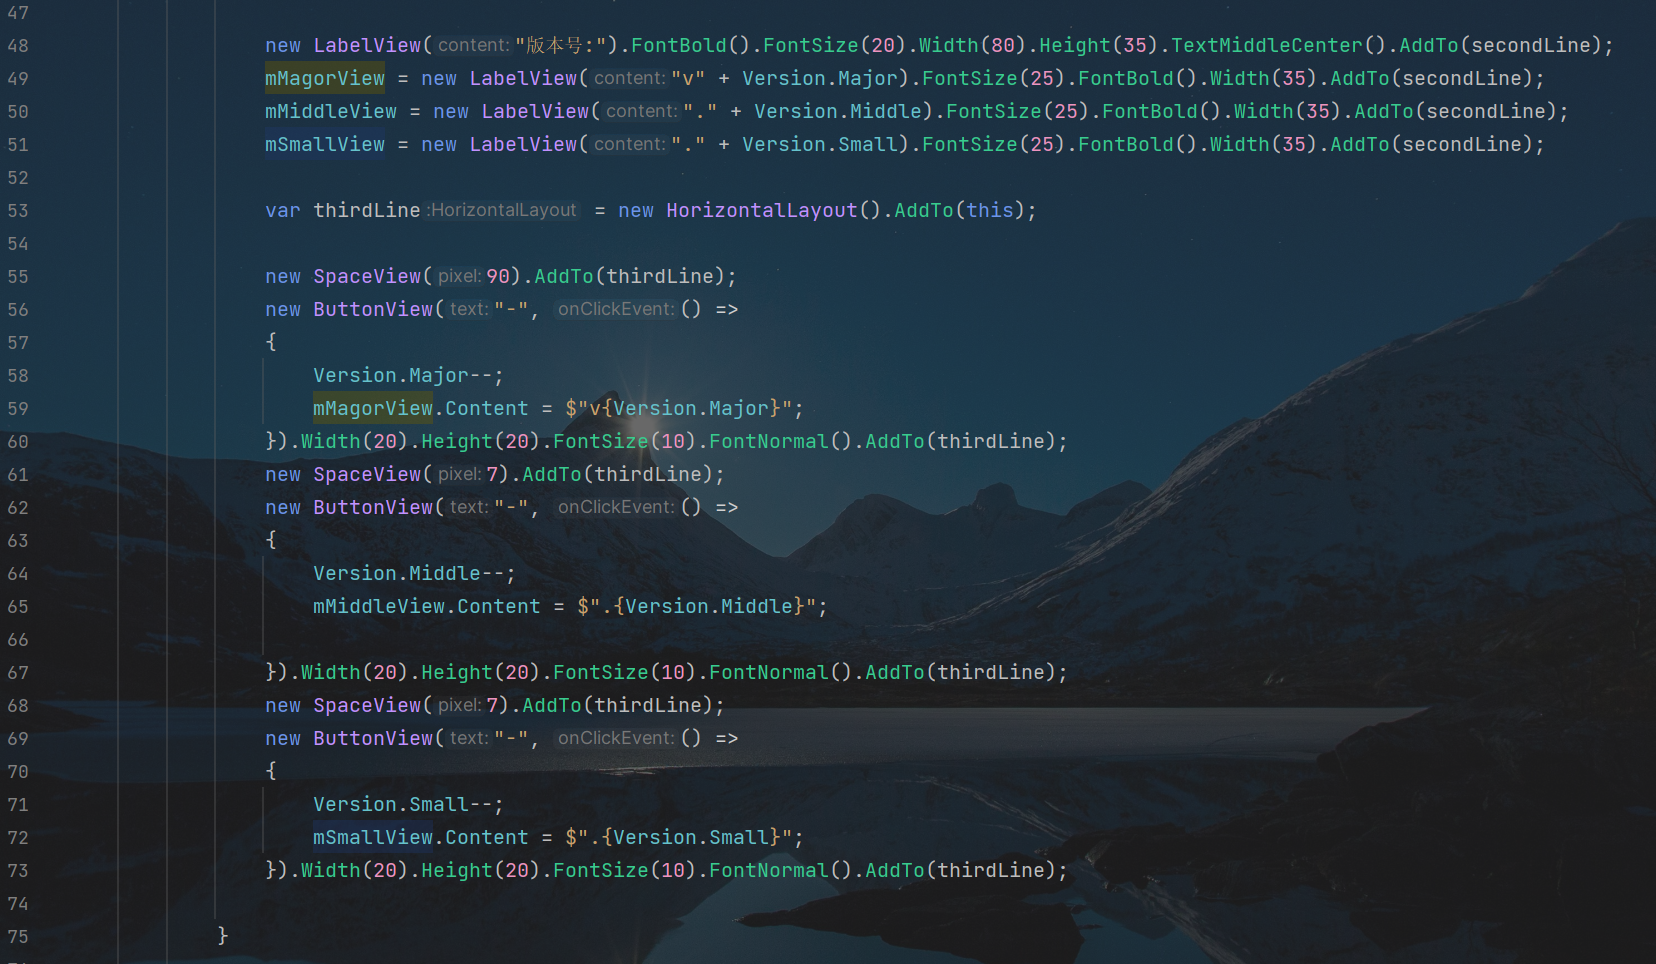
Task: Click the mMagorView variable on line 49
Action: pyautogui.click(x=325, y=78)
